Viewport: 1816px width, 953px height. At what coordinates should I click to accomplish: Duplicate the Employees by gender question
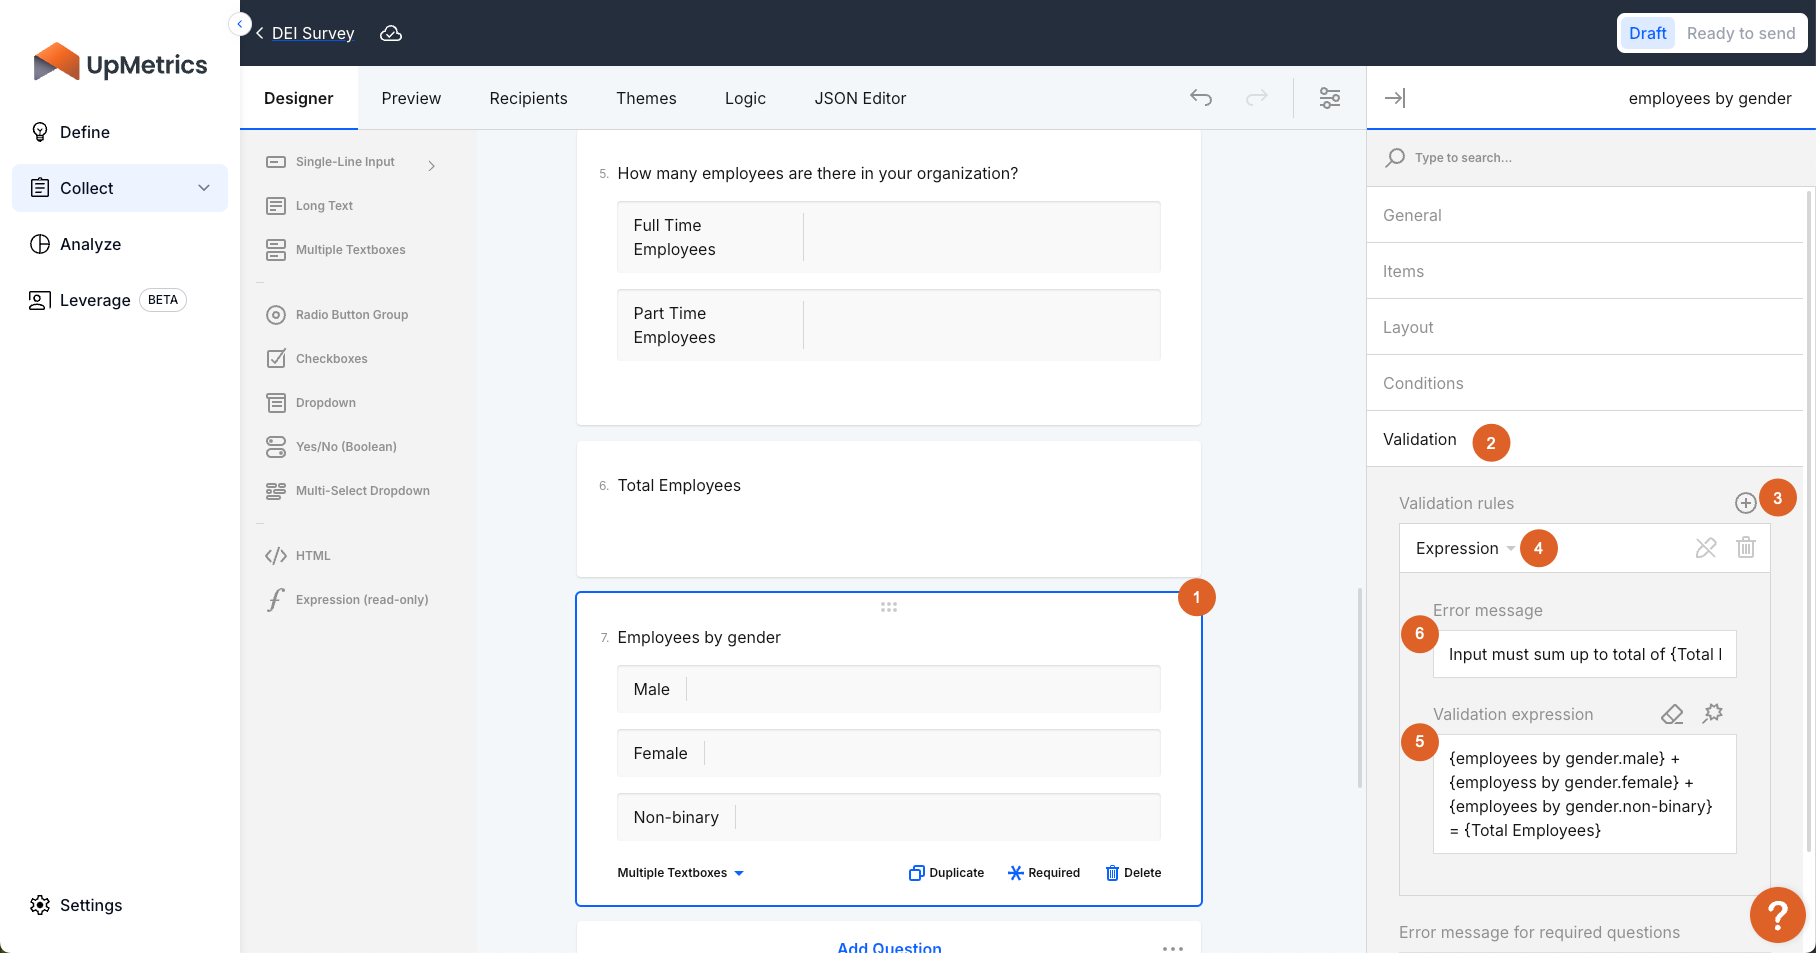(x=946, y=873)
